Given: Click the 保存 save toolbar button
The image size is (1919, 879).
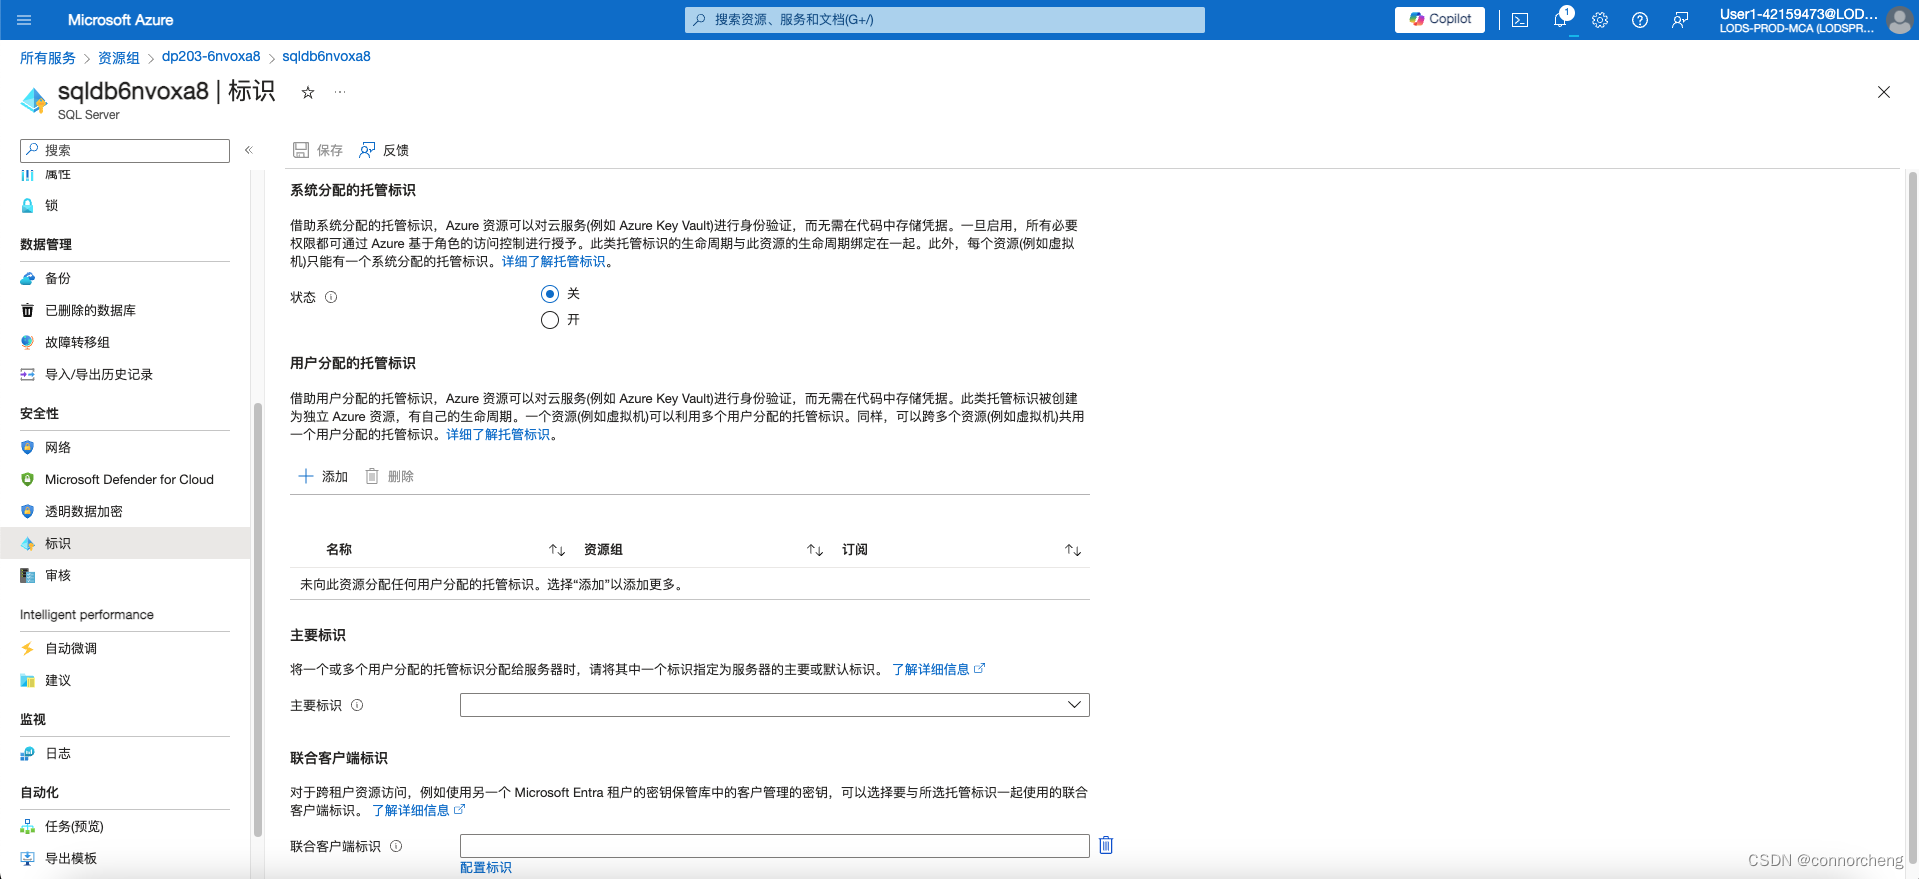Looking at the screenshot, I should pos(318,150).
